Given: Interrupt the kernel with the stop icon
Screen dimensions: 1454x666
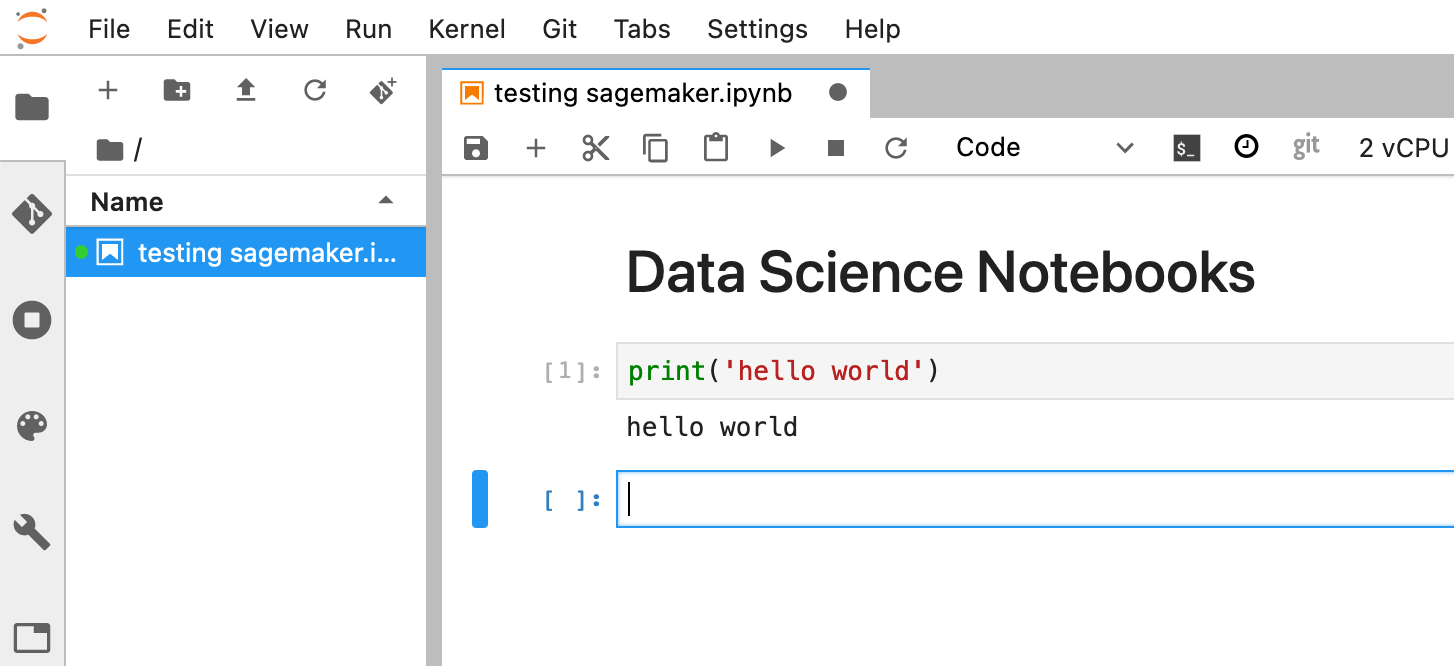Looking at the screenshot, I should coord(836,147).
